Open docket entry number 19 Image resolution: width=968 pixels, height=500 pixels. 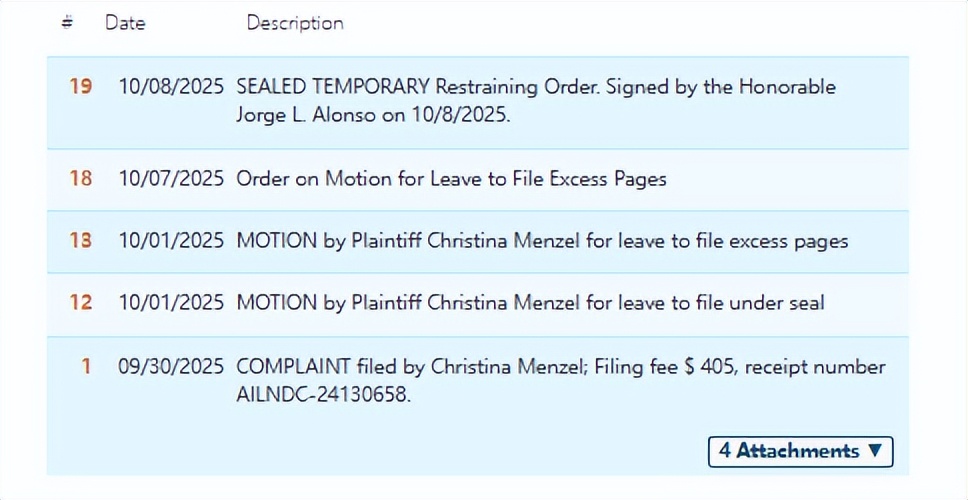click(x=80, y=87)
